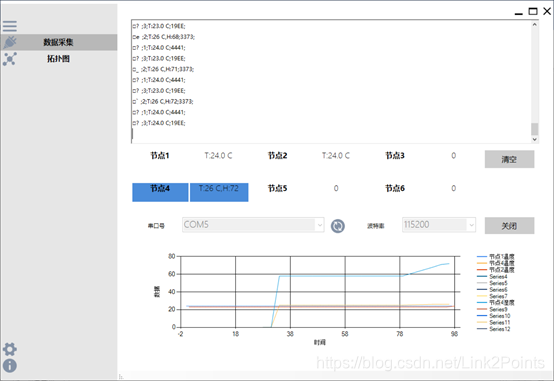Click the Series5 legend entry
The image size is (554, 381).
click(492, 283)
